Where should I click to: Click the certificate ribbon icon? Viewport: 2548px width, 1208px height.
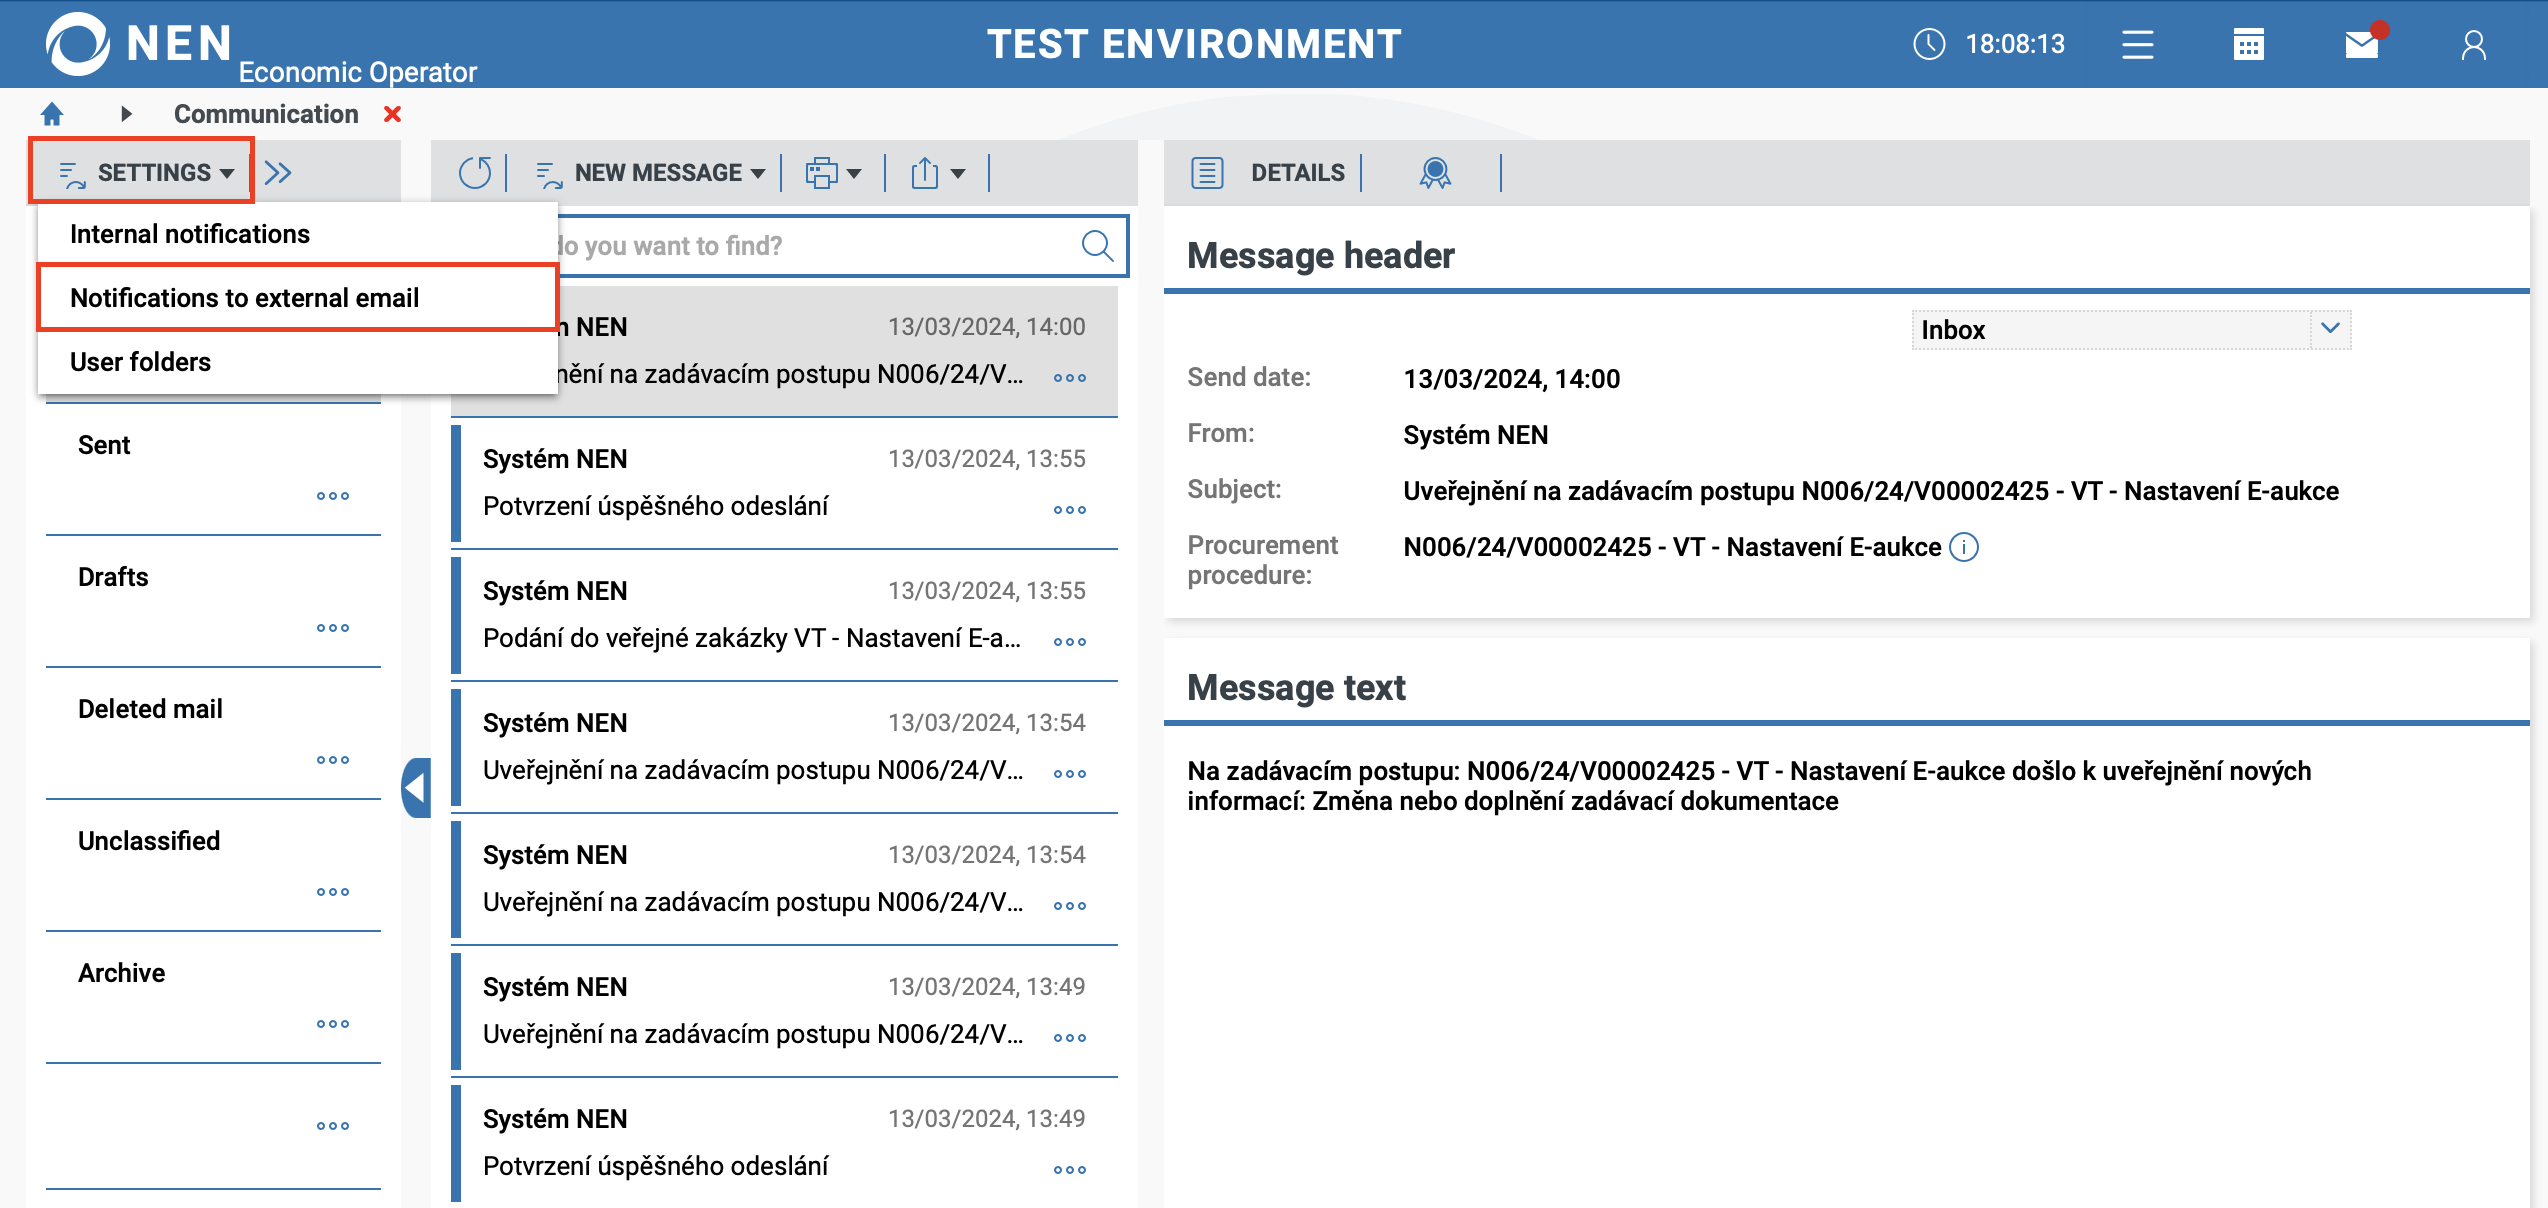coord(1434,173)
